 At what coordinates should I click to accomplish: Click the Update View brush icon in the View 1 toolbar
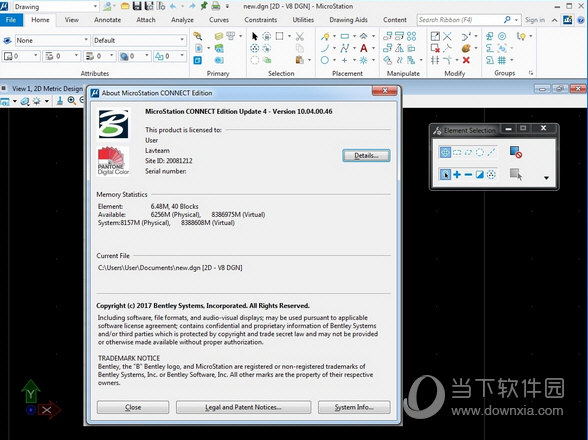[x=60, y=101]
